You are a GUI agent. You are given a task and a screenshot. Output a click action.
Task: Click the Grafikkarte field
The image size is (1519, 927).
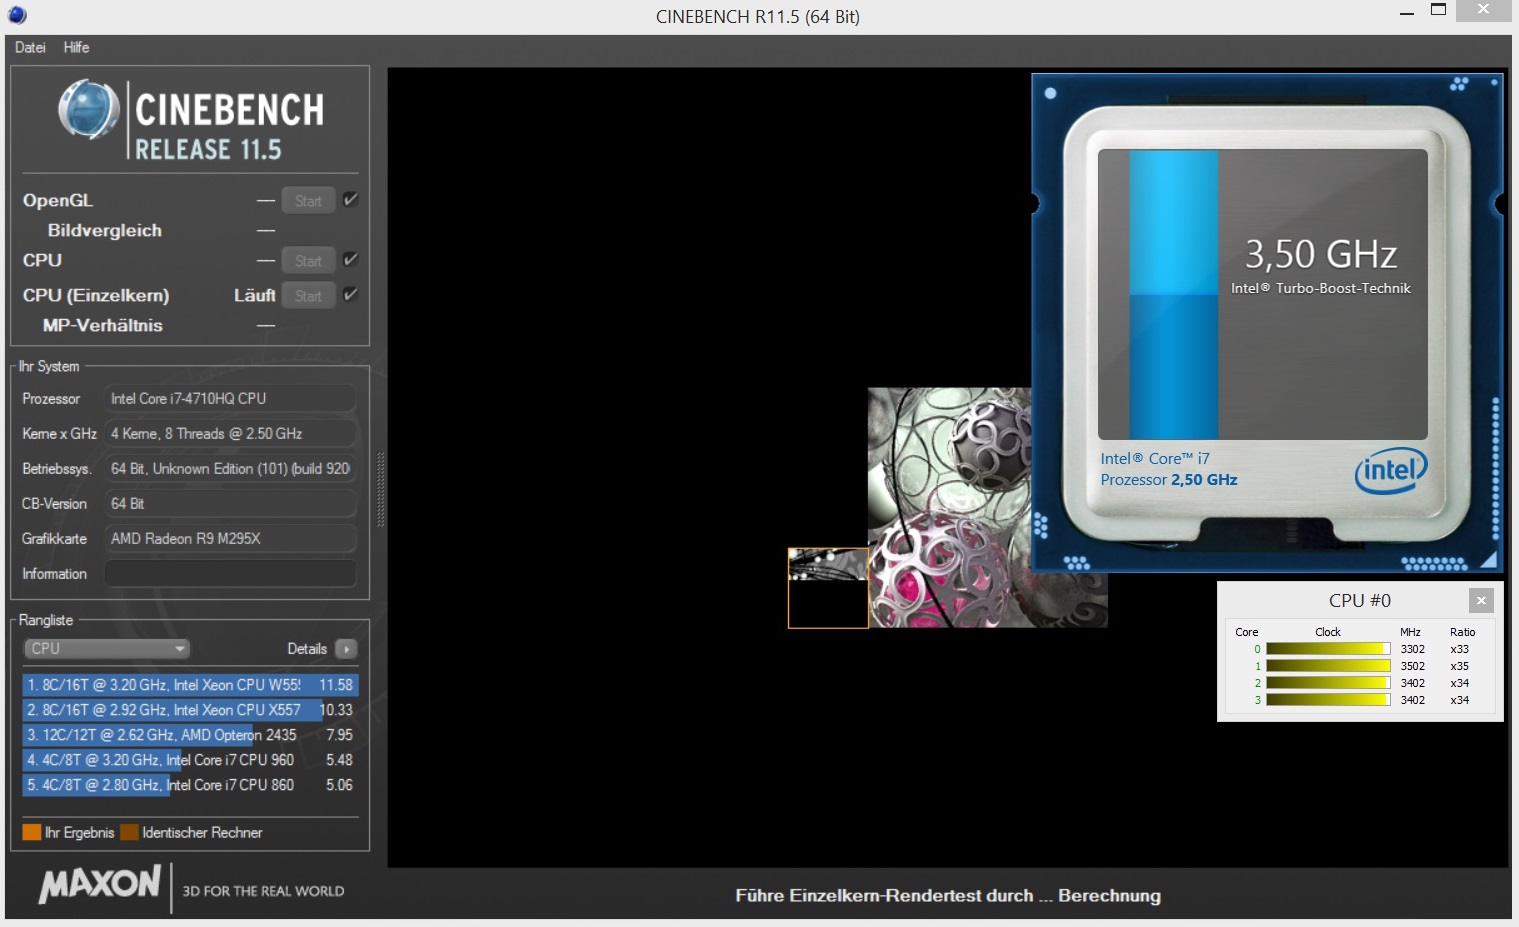(x=230, y=538)
